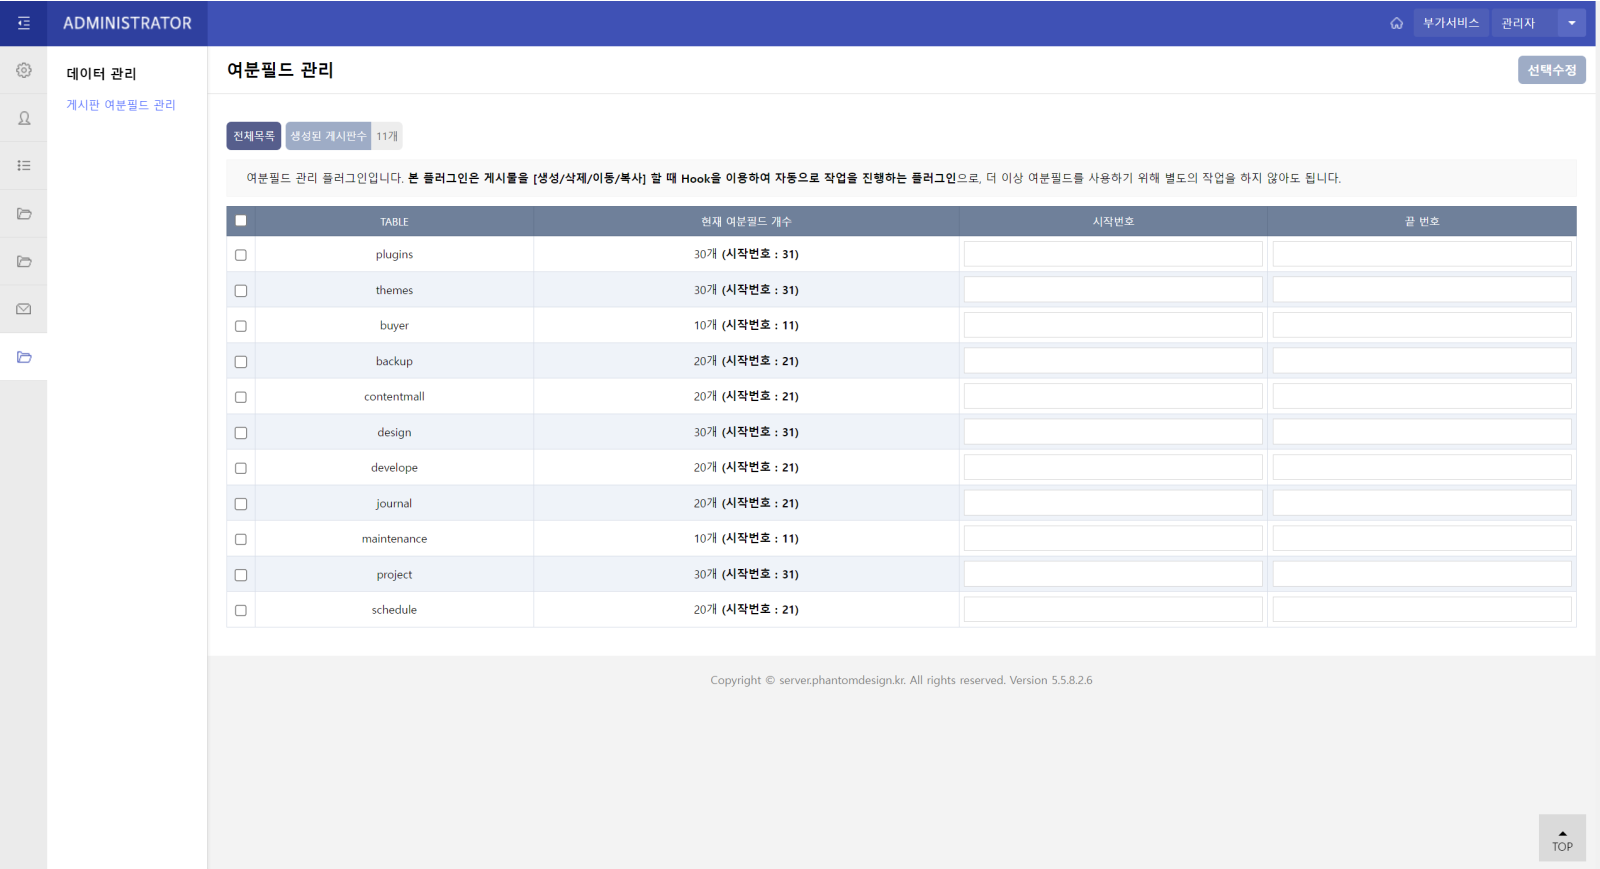The image size is (1600, 869).
Task: Check the box for the plugins row
Action: point(241,255)
